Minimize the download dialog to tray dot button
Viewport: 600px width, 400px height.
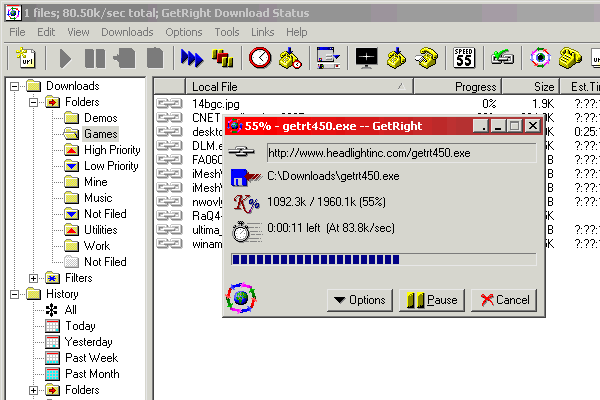tap(481, 126)
